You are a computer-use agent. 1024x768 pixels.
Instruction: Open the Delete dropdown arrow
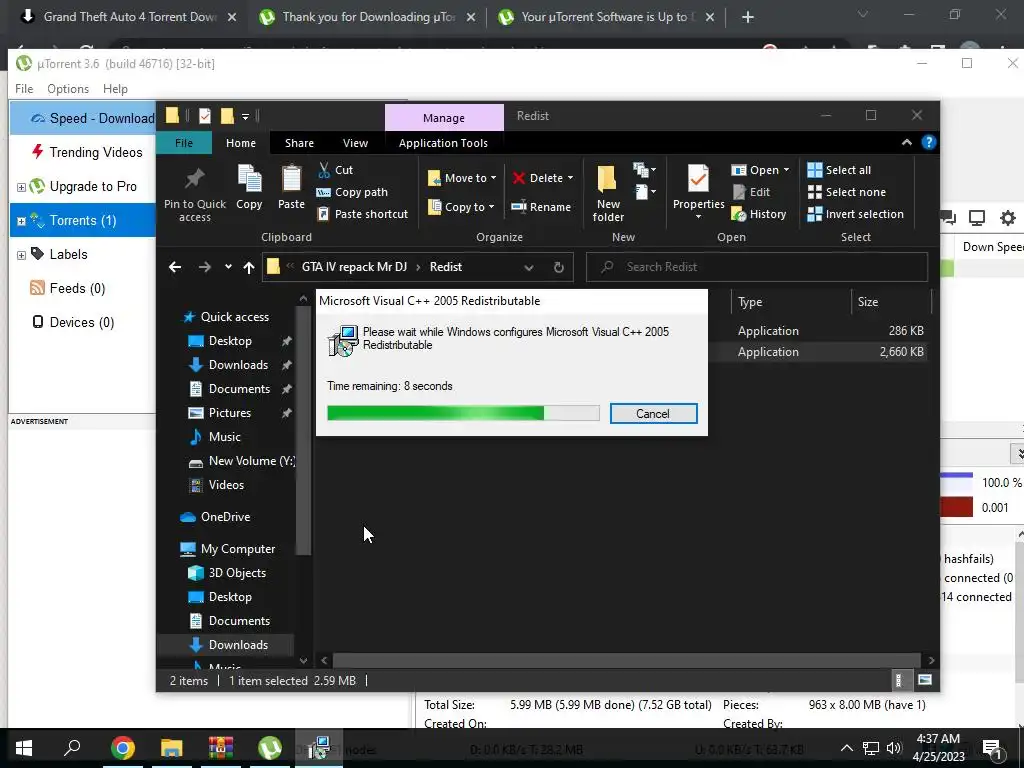[570, 178]
